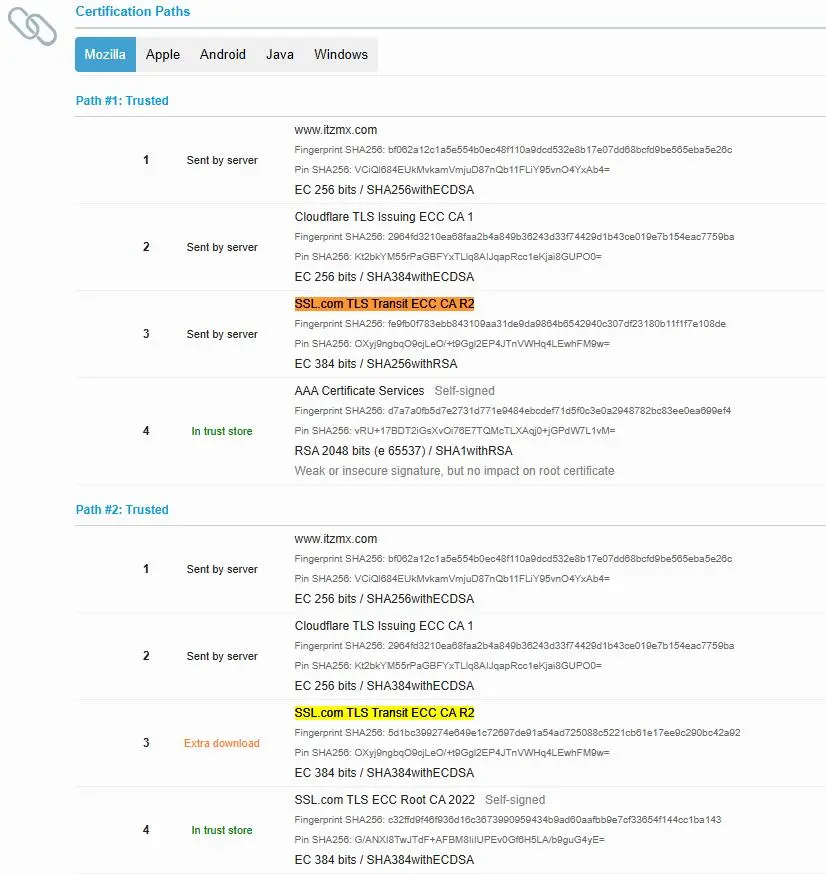
Task: Click Pin SHA256 starting VCiQl684 in Path #1
Action: point(452,170)
